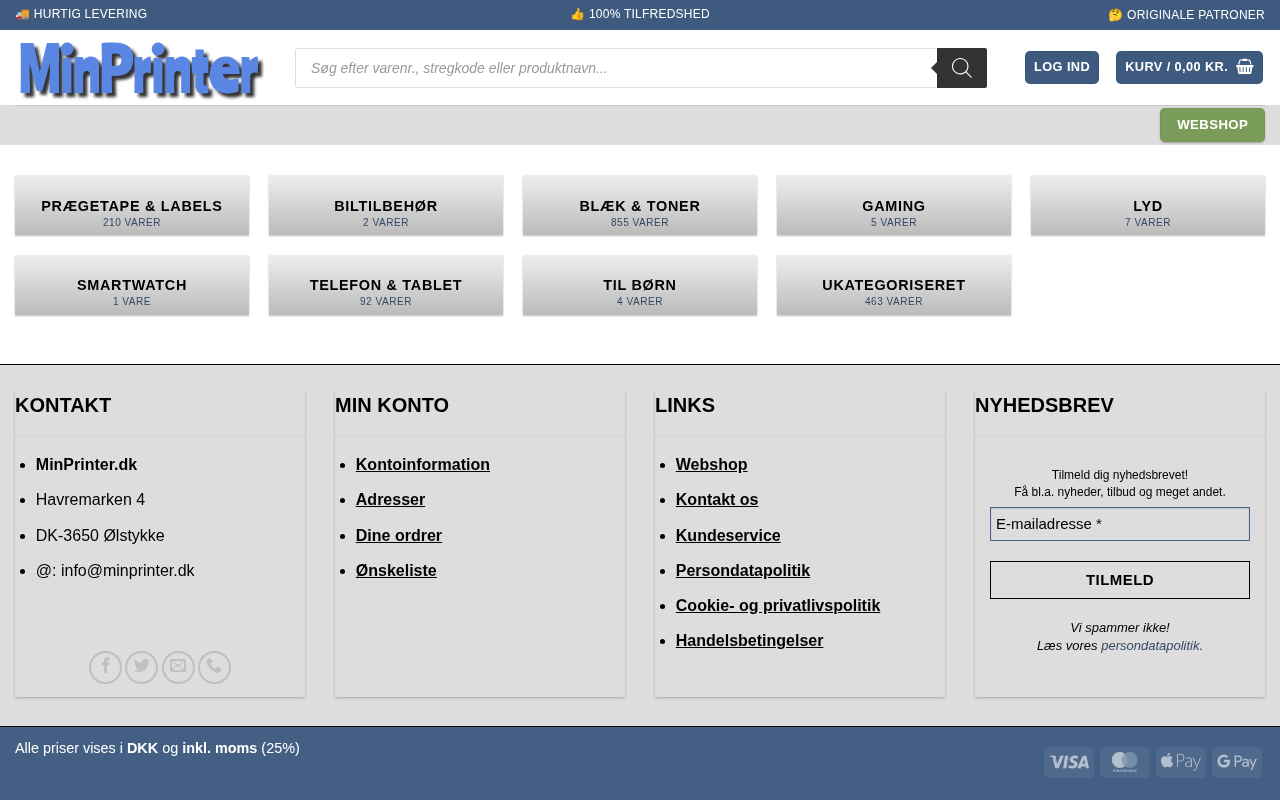Open the KURV / 0,00 KR. cart button
This screenshot has width=1280, height=800.
click(1189, 67)
